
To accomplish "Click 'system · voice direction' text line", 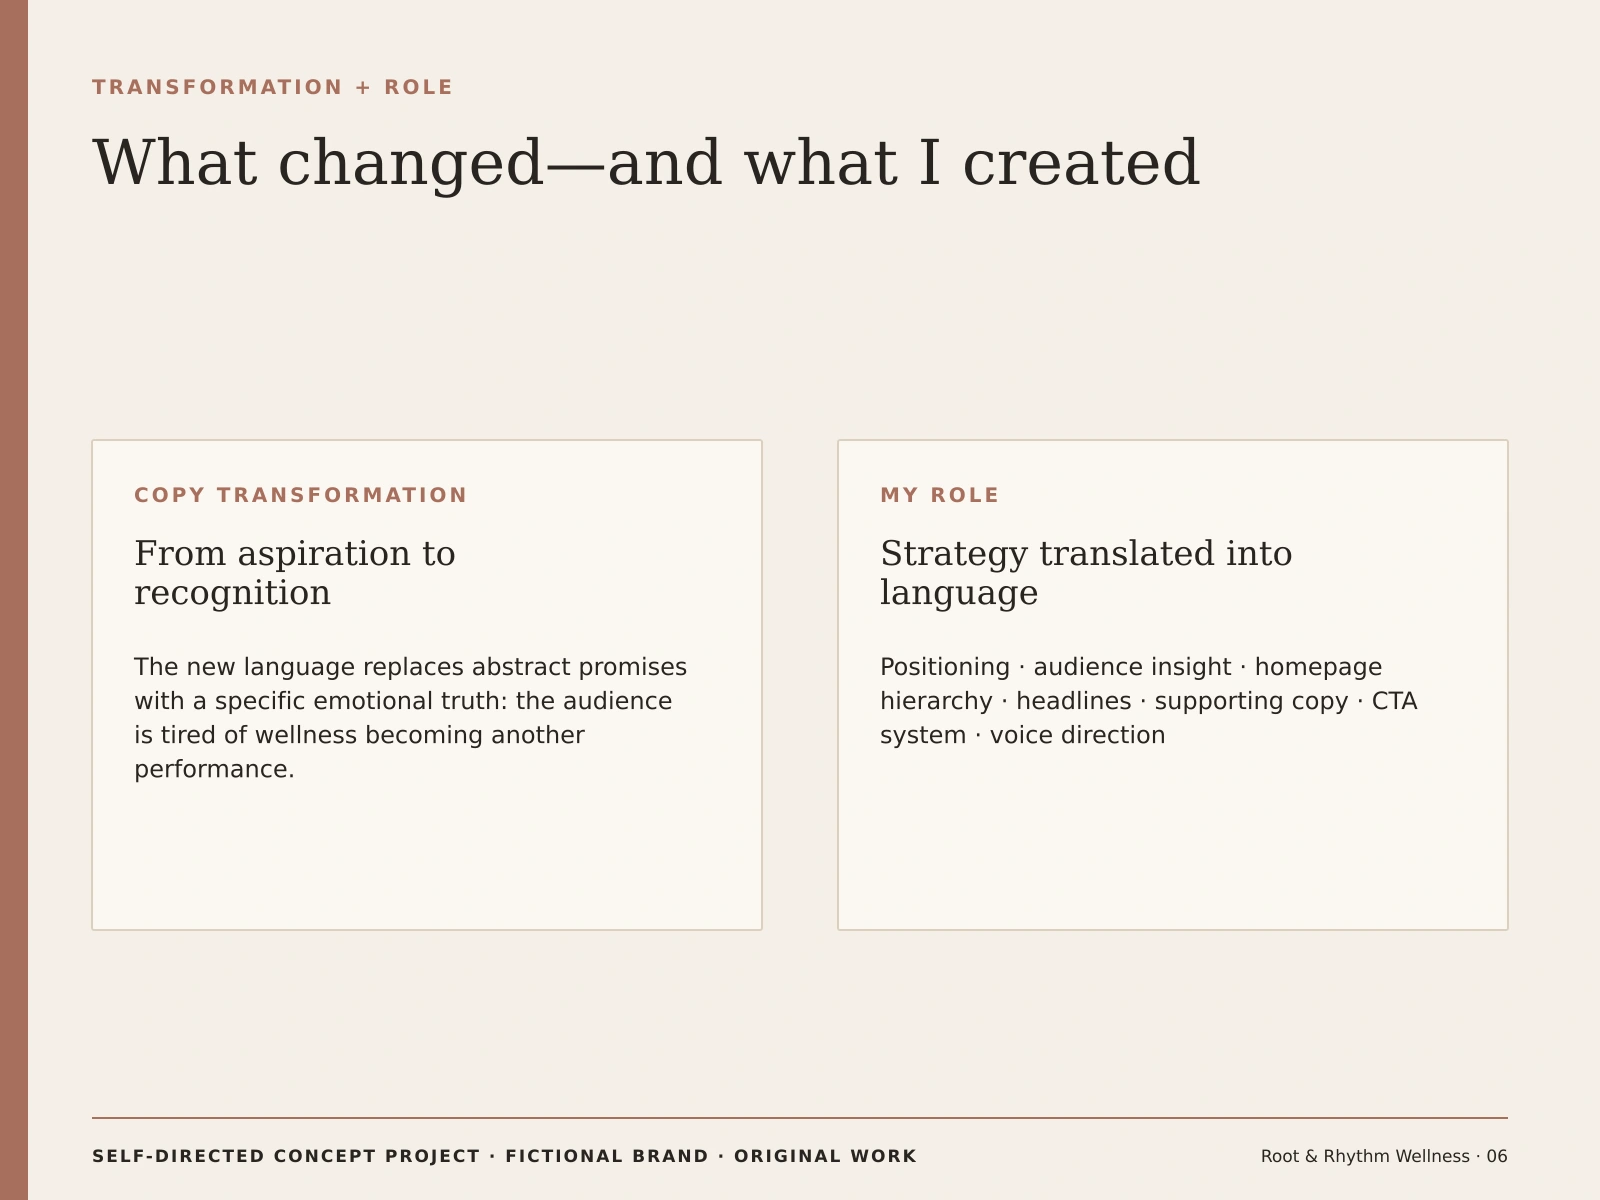I will [x=1023, y=736].
